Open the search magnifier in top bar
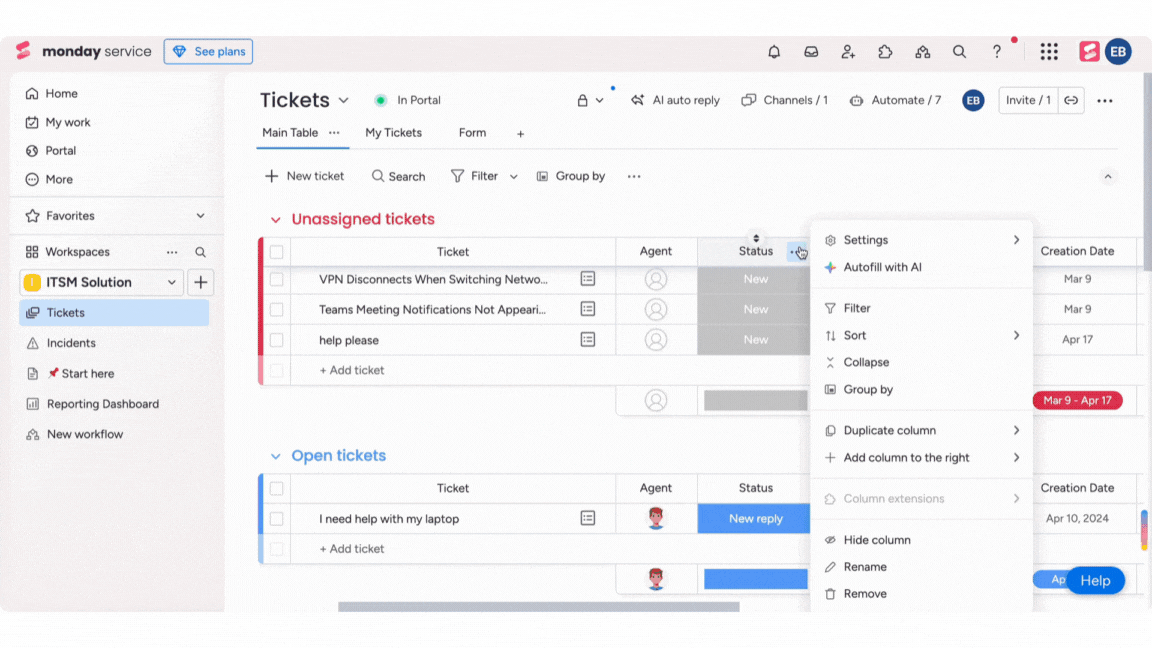Viewport: 1152px width, 648px height. 960,51
